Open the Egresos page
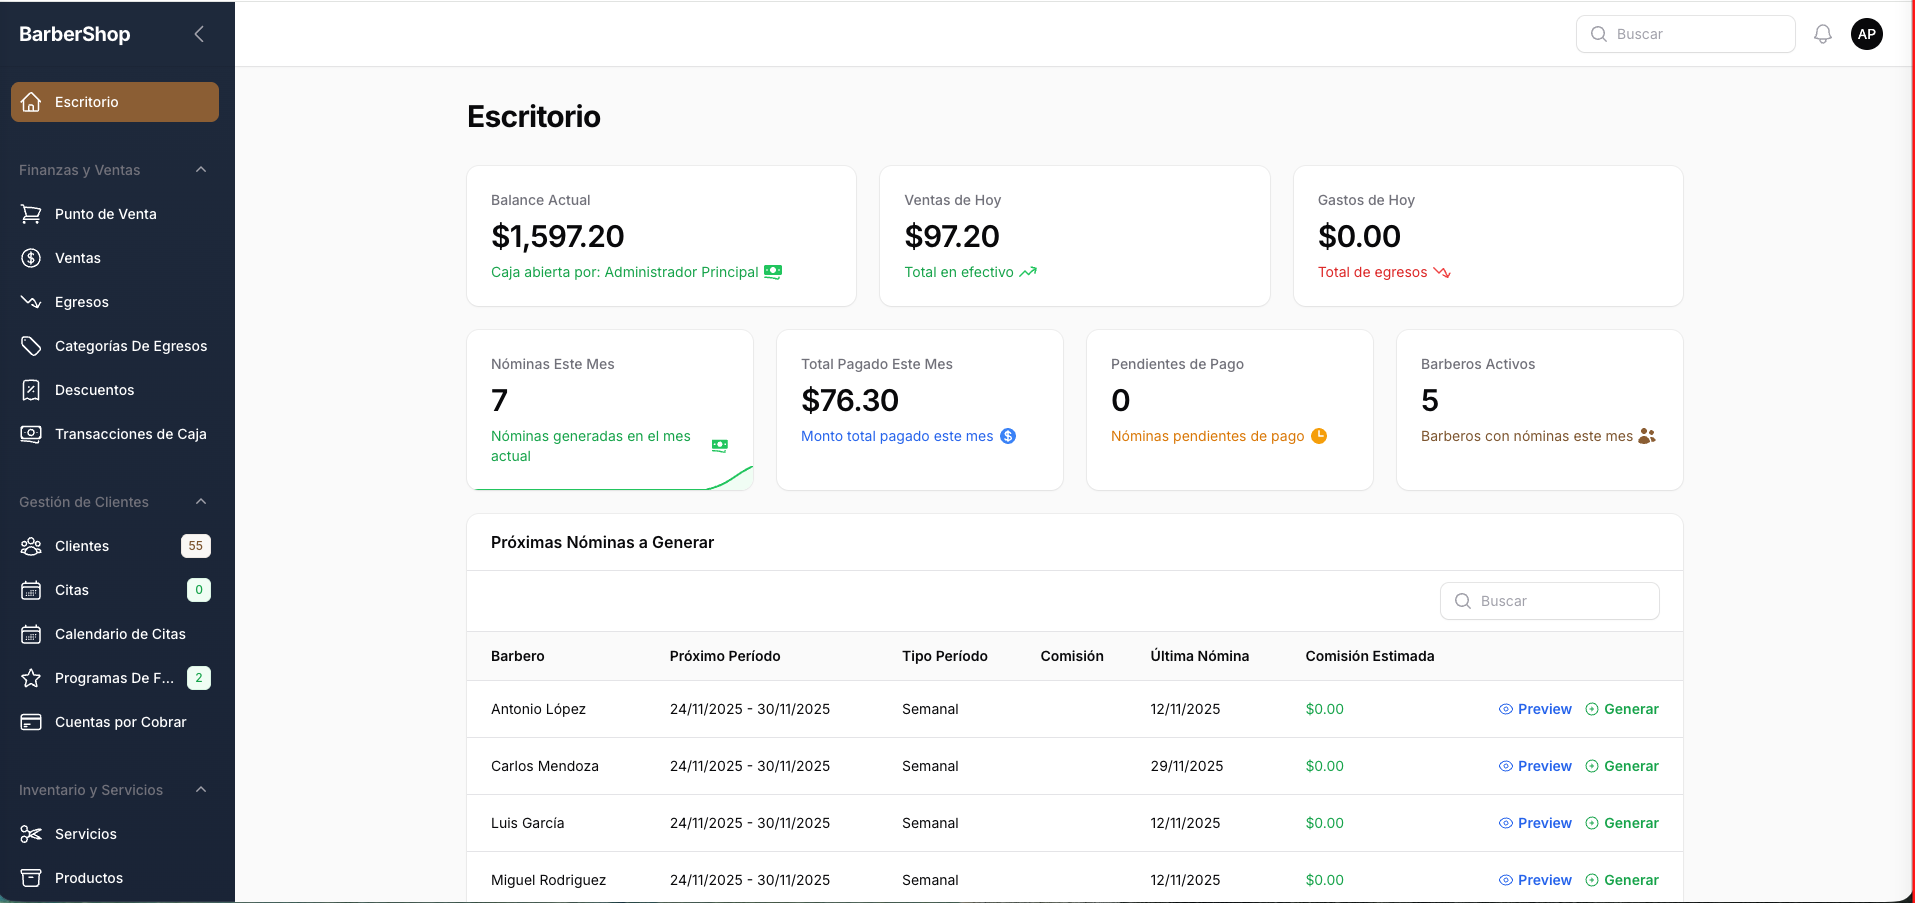The image size is (1915, 903). (x=115, y=302)
